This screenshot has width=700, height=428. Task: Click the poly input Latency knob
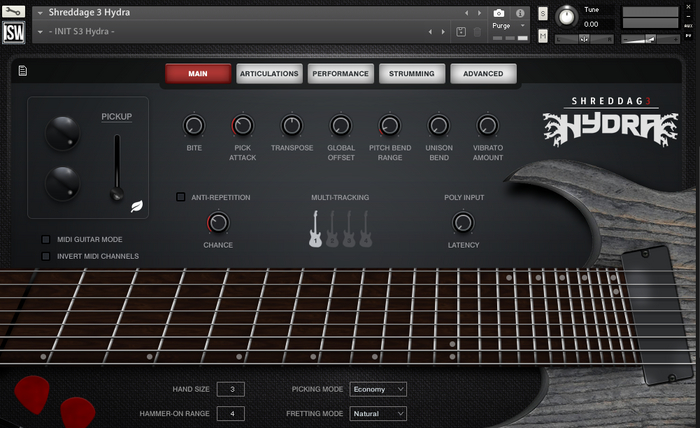(x=463, y=223)
